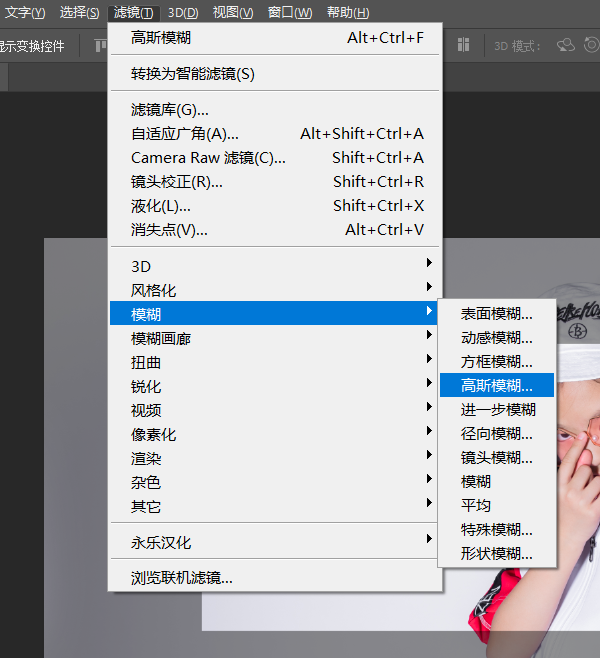600x658 pixels.
Task: Expand the 模糊画廊 submenu
Action: point(274,338)
